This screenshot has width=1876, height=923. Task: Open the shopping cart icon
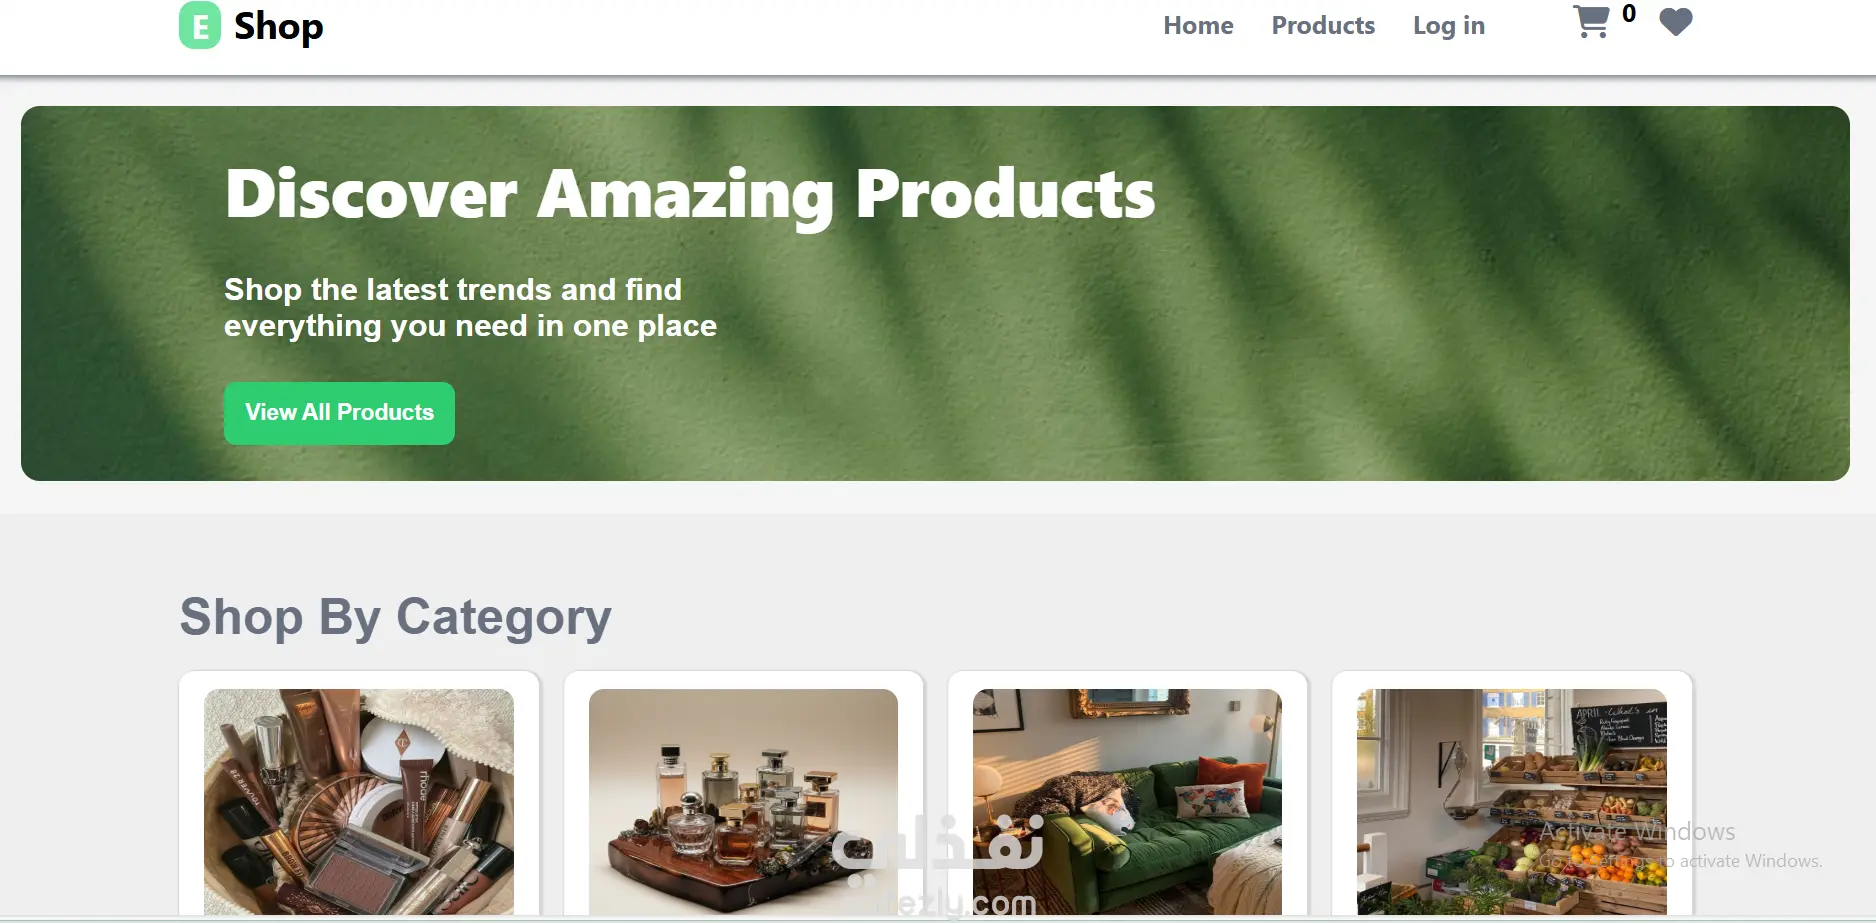pyautogui.click(x=1591, y=22)
